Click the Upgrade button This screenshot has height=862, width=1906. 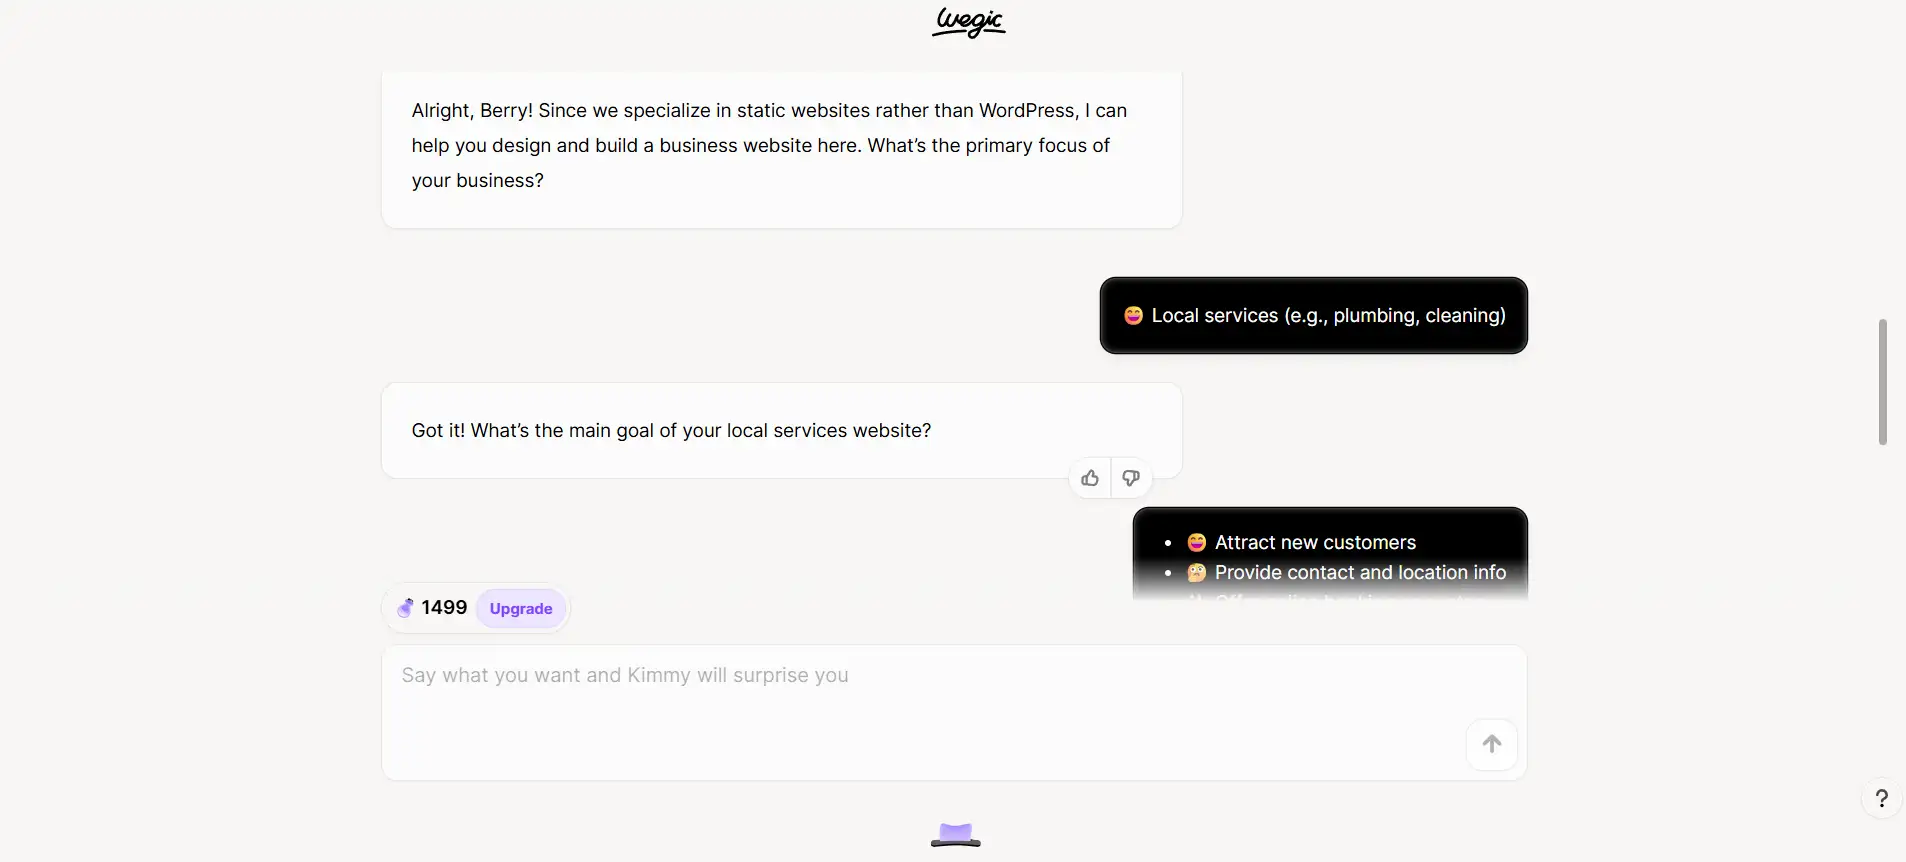pyautogui.click(x=521, y=608)
